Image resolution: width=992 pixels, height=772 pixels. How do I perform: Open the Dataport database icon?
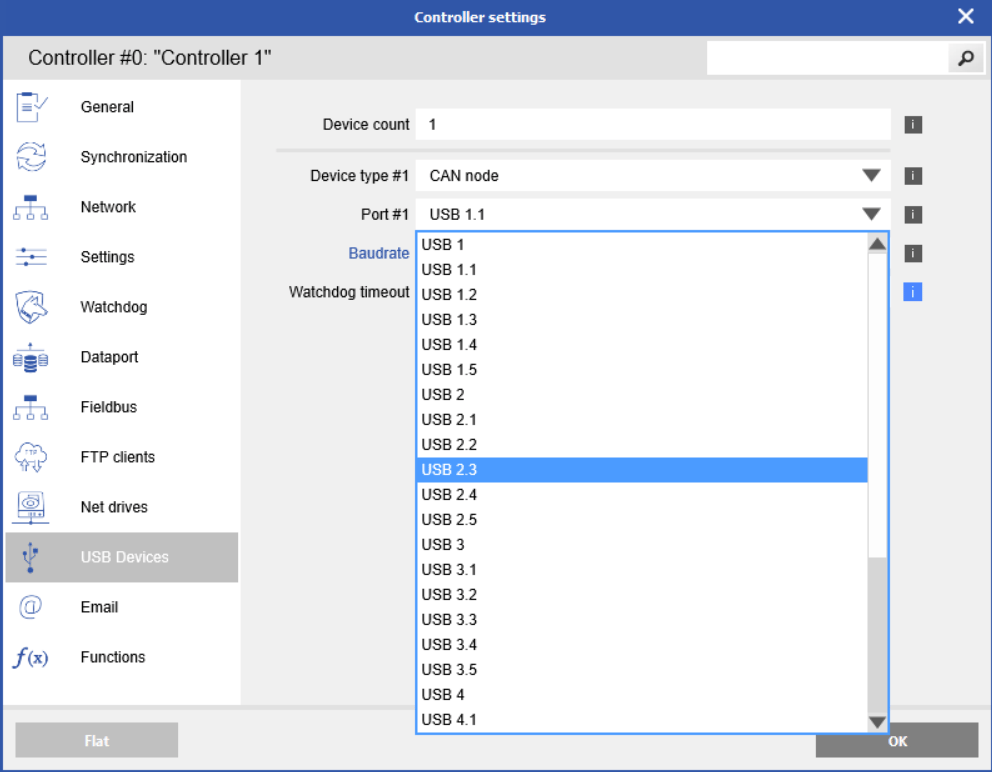tap(31, 357)
